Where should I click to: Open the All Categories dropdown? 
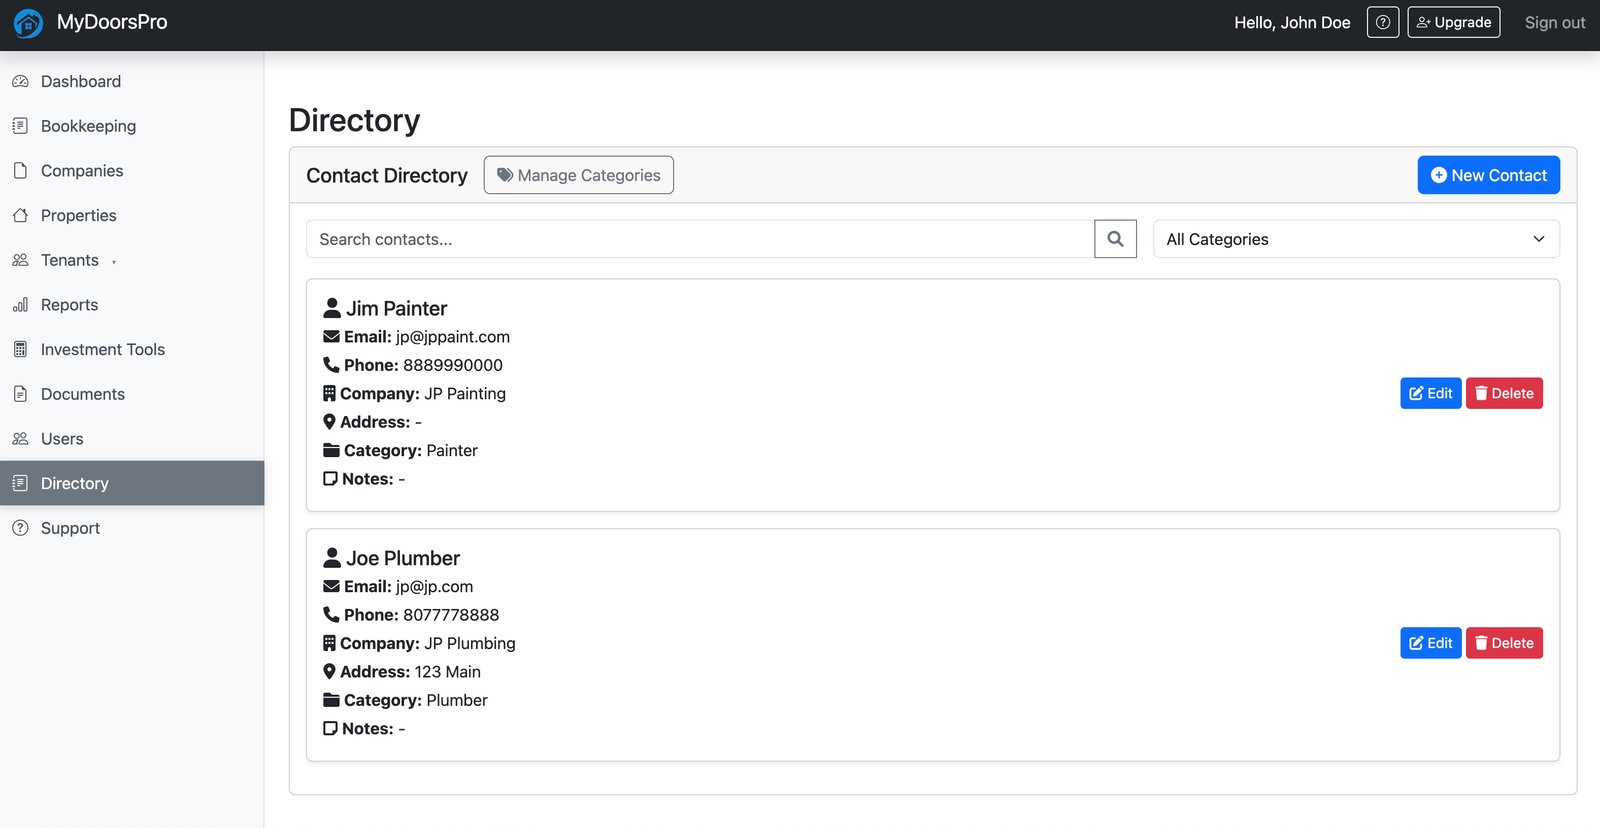pyautogui.click(x=1355, y=239)
